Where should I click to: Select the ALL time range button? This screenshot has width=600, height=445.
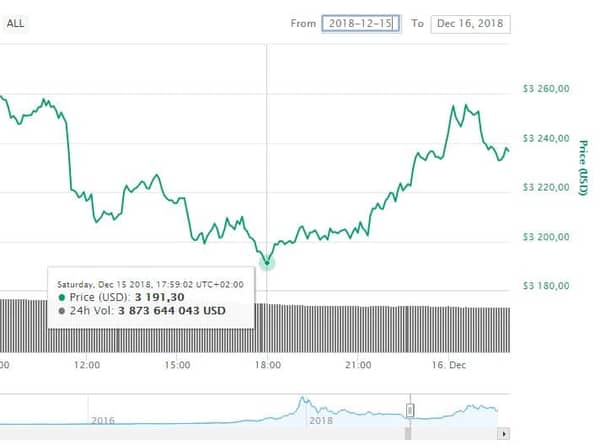click(x=15, y=23)
